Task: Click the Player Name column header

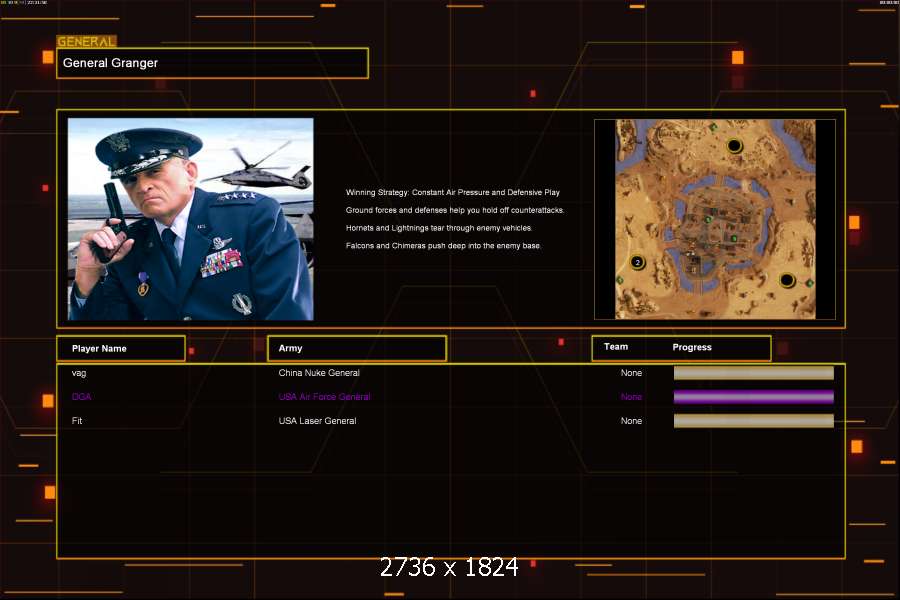Action: [x=121, y=349]
